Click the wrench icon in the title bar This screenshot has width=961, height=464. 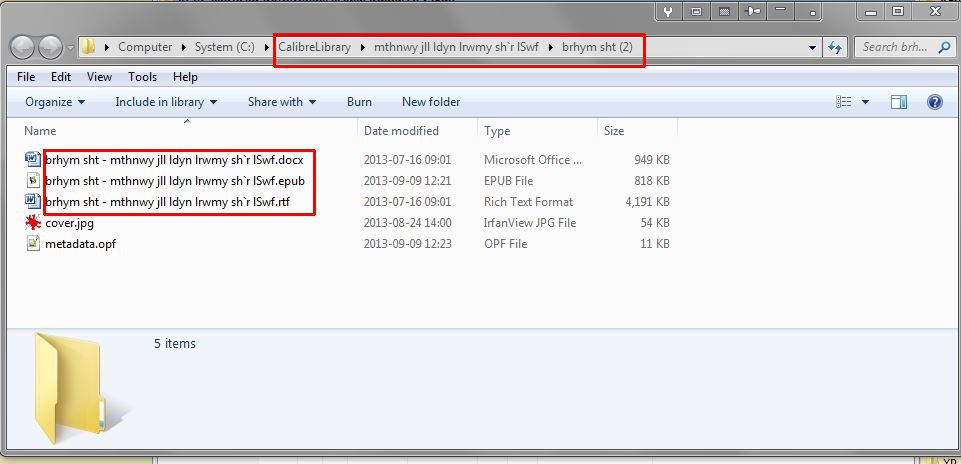(x=669, y=11)
